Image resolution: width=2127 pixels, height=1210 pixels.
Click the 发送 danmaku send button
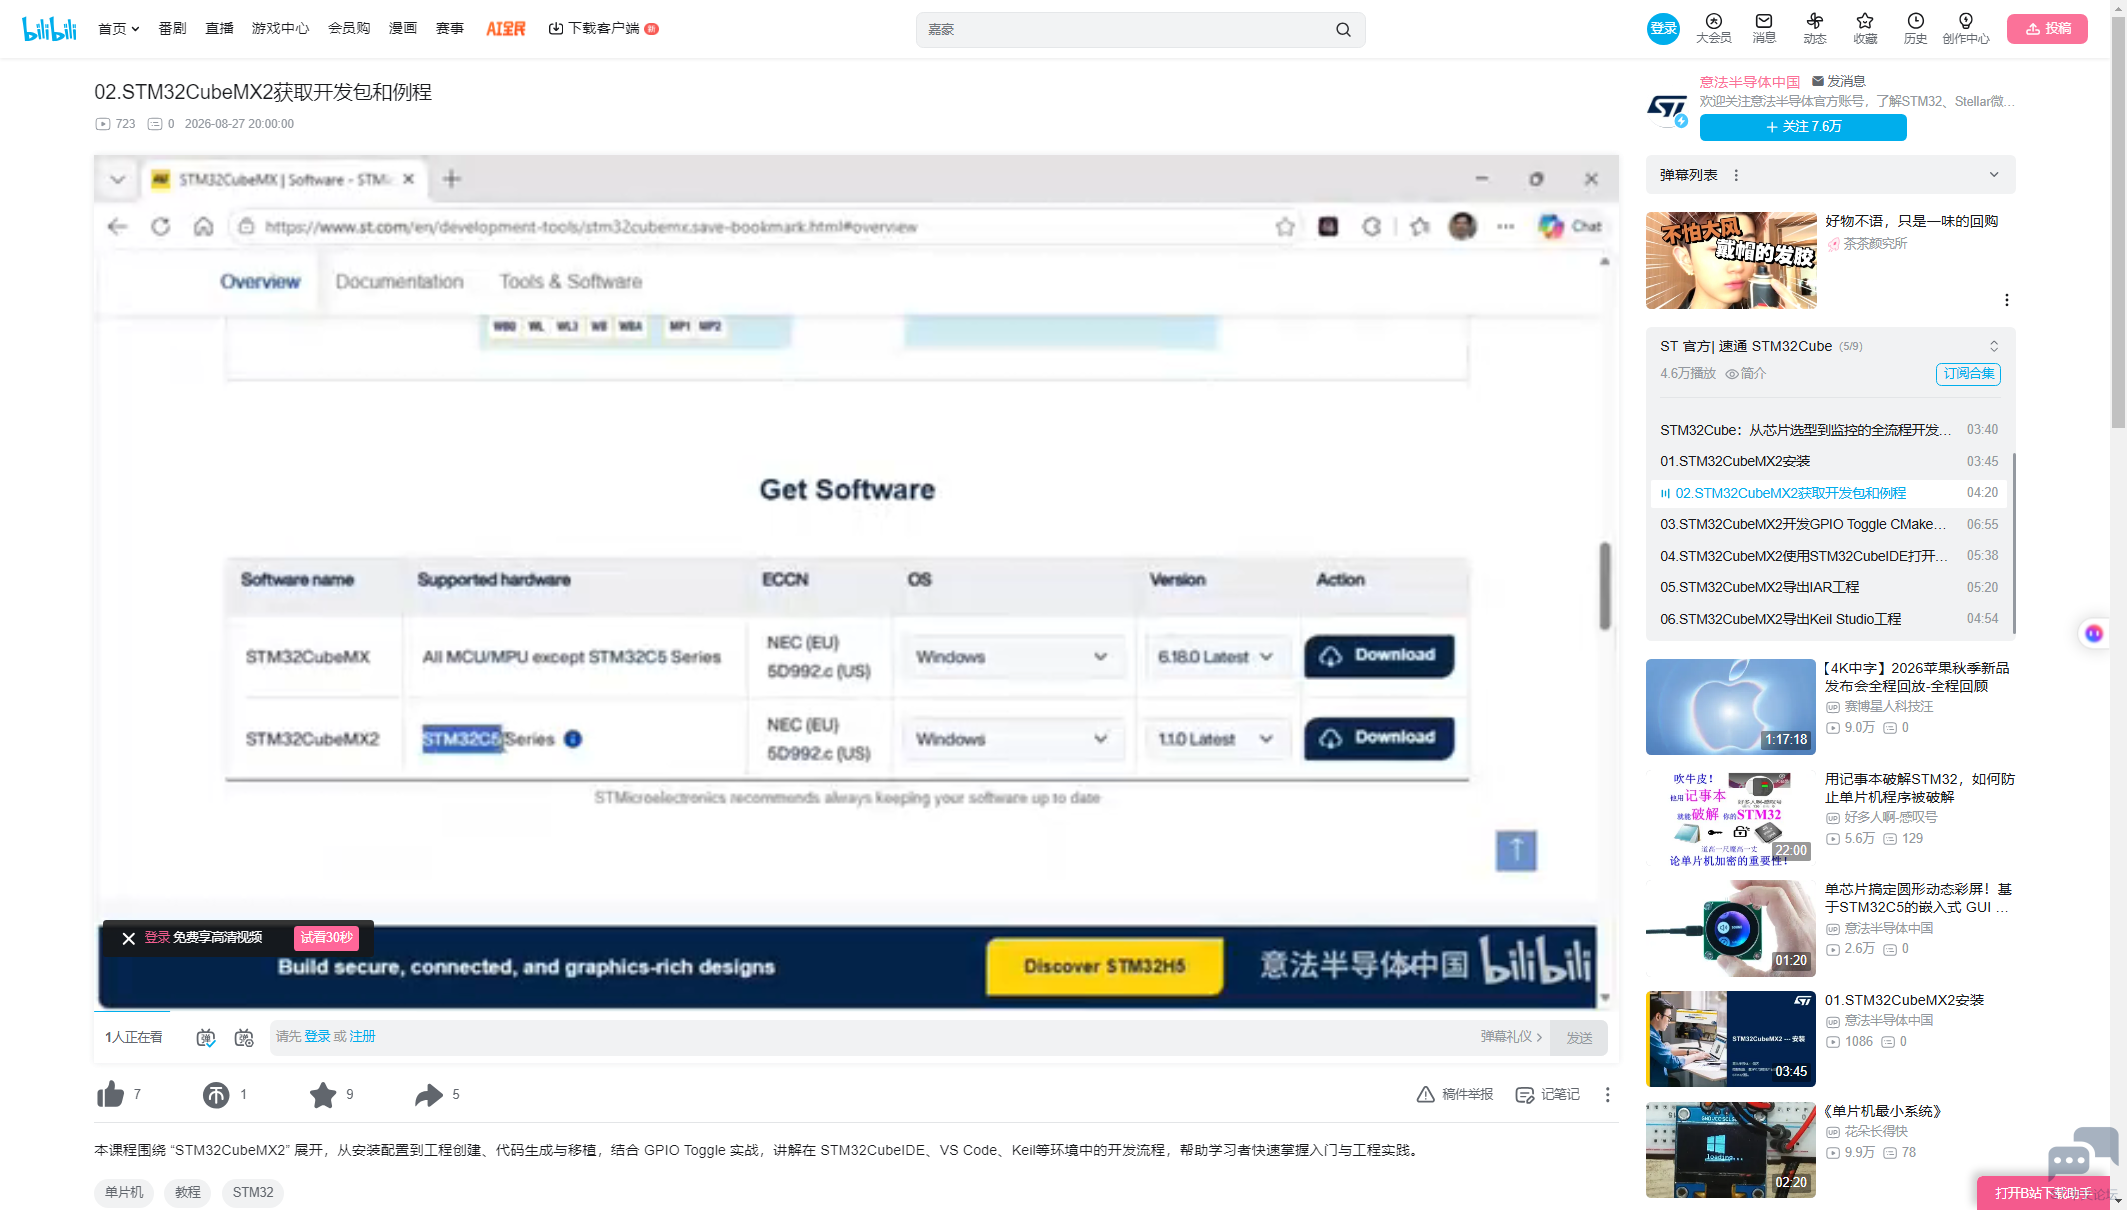pyautogui.click(x=1579, y=1038)
